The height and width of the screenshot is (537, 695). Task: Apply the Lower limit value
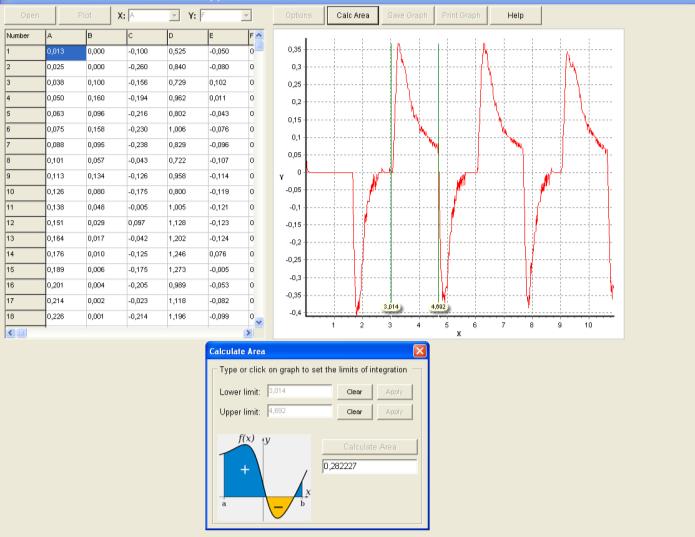(394, 392)
